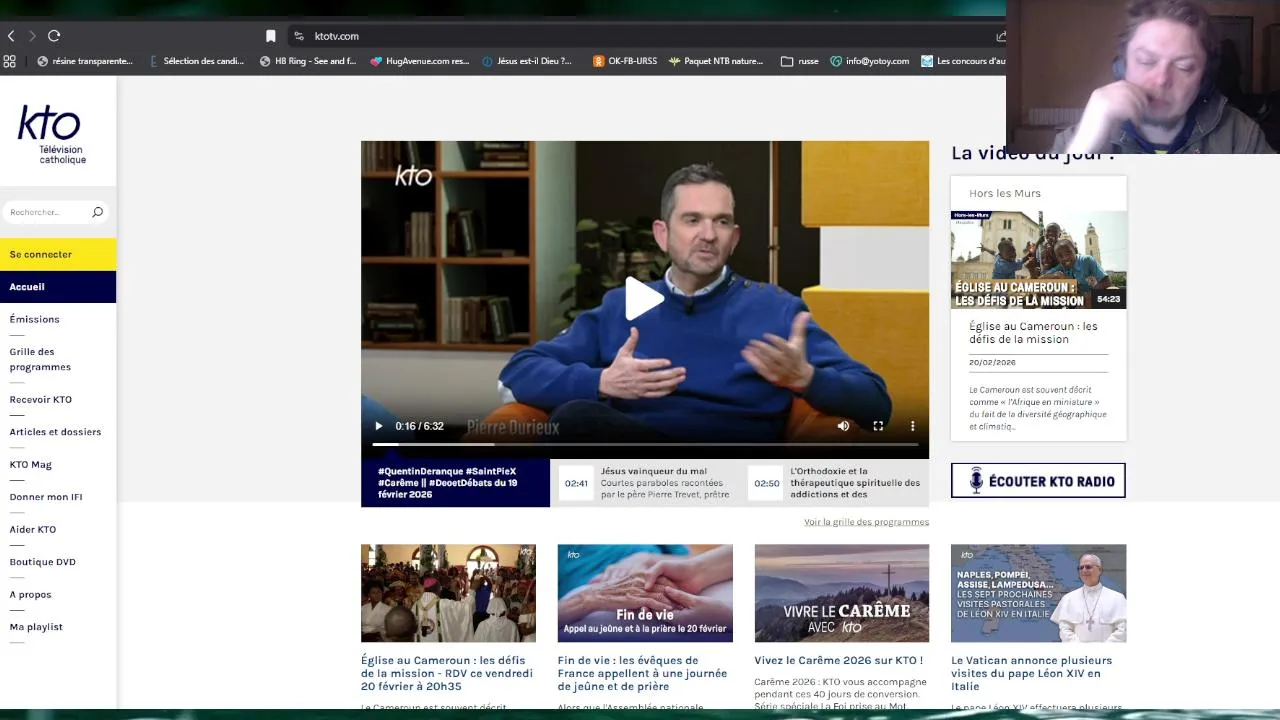1280x720 pixels.
Task: Open the 'russe' bookmarks folder
Action: 799,61
